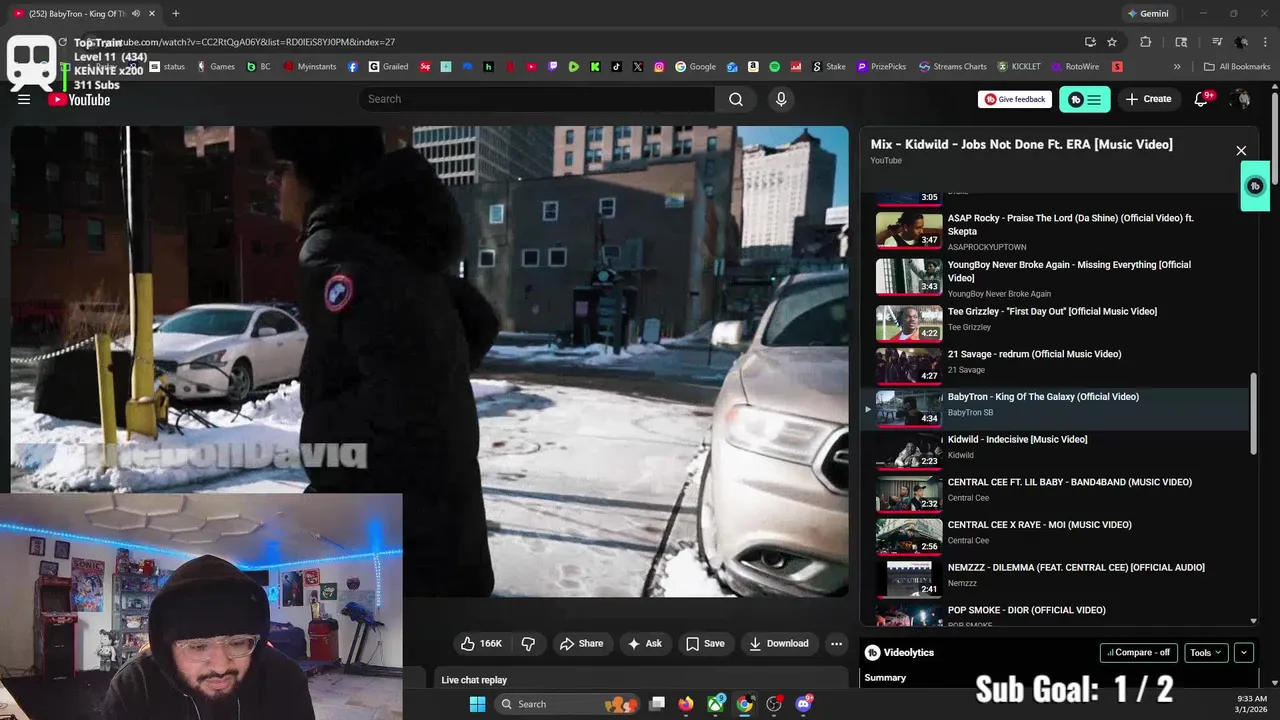Open the YouTube account avatar menu
Screen dimensions: 1280x720
[x=1241, y=99]
